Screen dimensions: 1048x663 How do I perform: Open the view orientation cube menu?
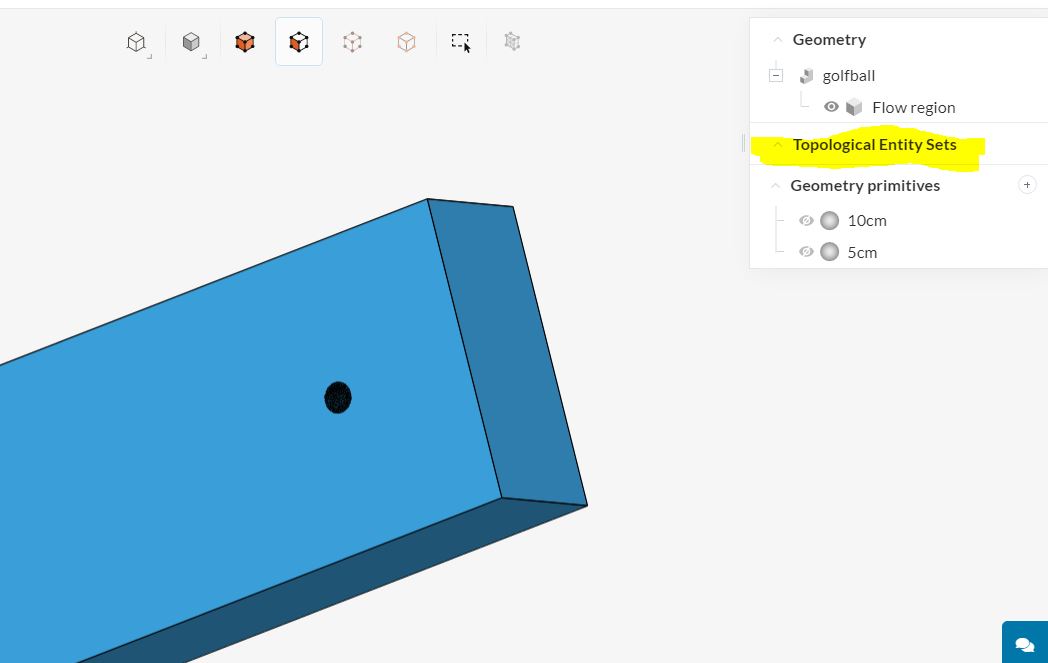(x=136, y=42)
